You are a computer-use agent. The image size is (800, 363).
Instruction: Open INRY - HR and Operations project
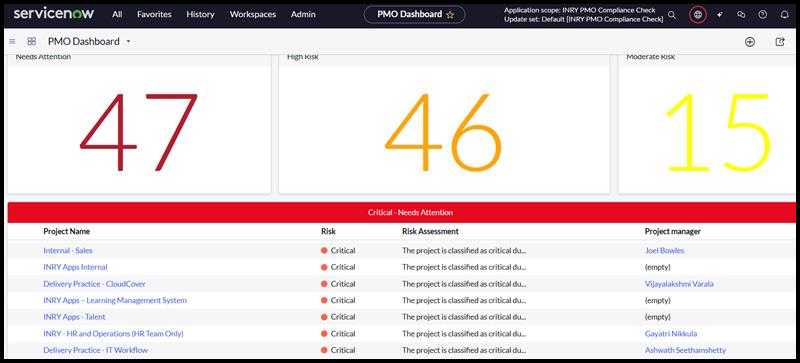[113, 333]
